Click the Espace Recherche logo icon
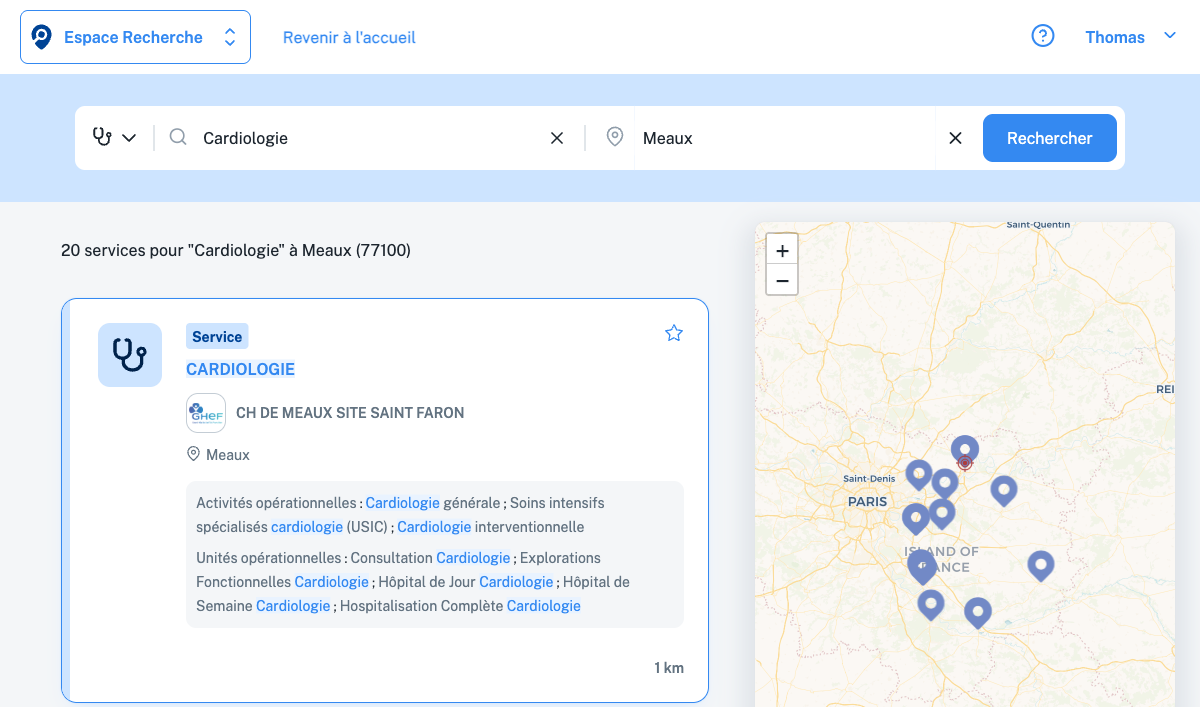1200x707 pixels. point(41,37)
